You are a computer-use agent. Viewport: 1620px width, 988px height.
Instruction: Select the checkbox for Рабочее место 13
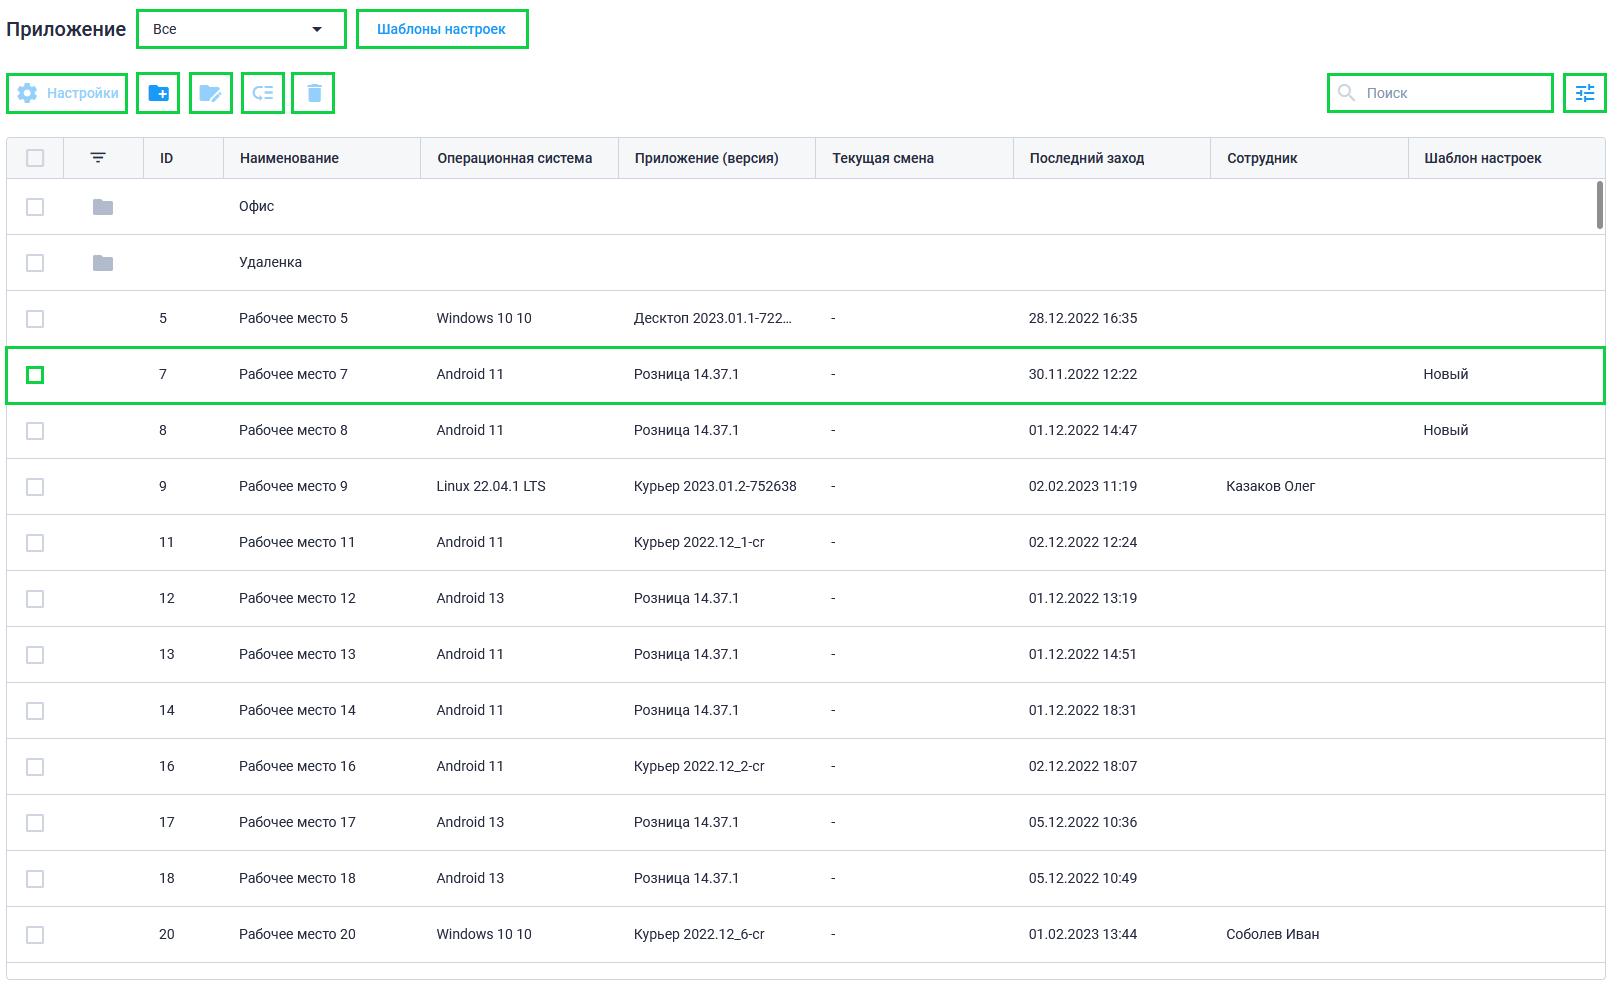35,655
